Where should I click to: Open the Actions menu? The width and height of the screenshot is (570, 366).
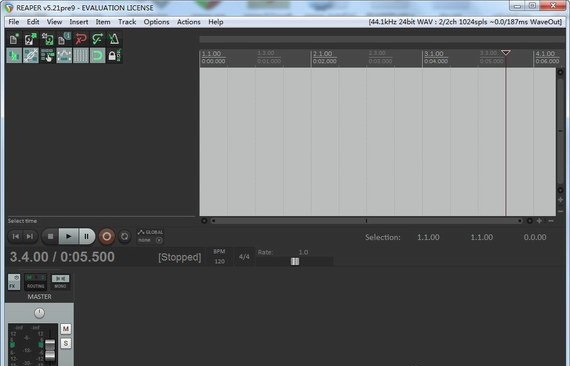pyautogui.click(x=188, y=22)
